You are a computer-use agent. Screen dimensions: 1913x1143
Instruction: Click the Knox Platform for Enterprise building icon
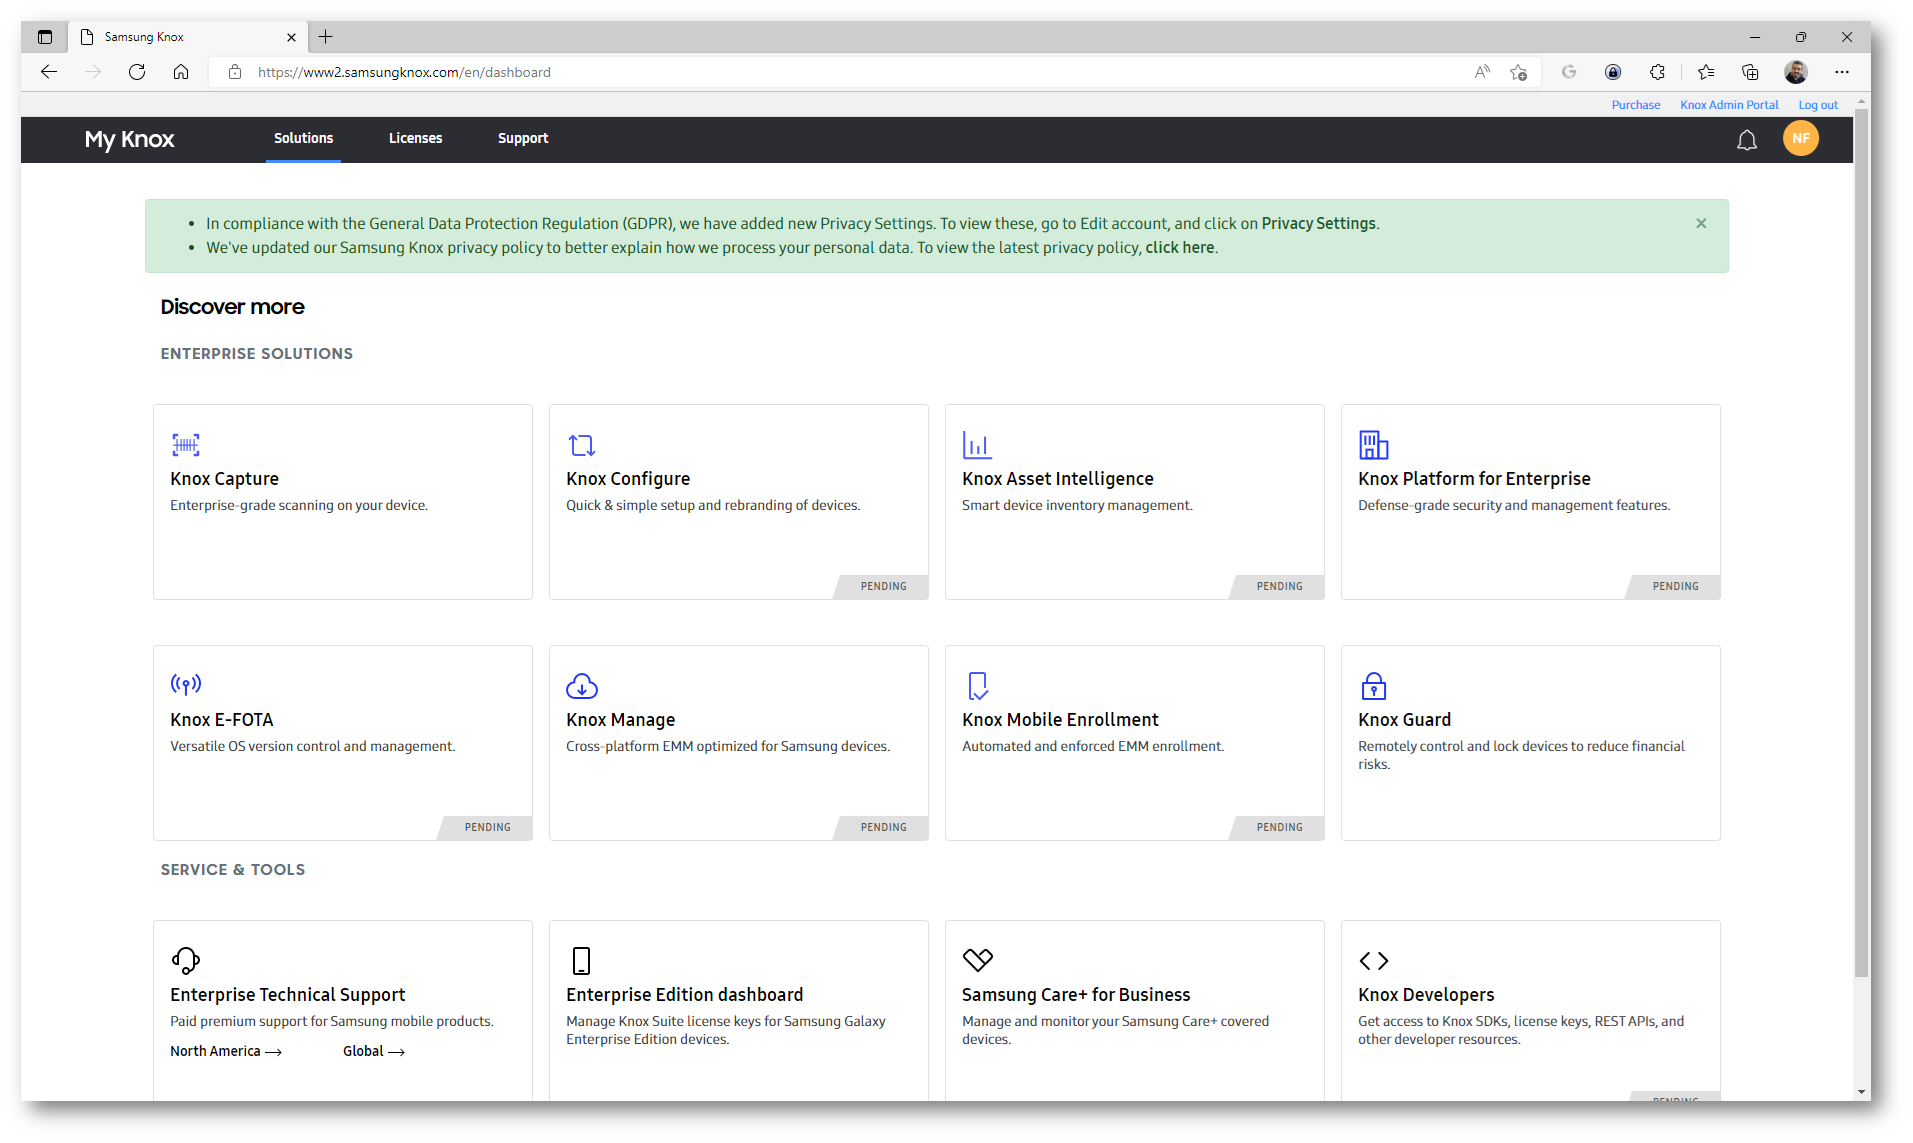pyautogui.click(x=1373, y=444)
